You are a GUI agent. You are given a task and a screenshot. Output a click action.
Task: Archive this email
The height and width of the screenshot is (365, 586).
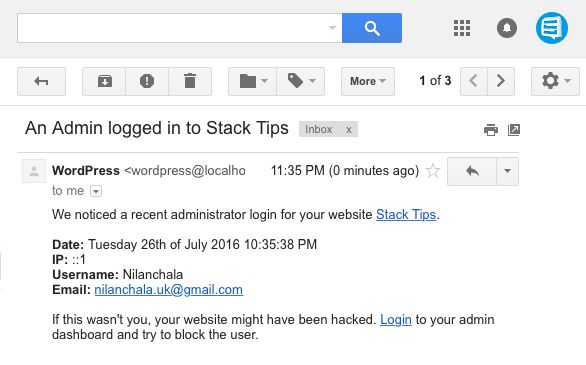[104, 81]
